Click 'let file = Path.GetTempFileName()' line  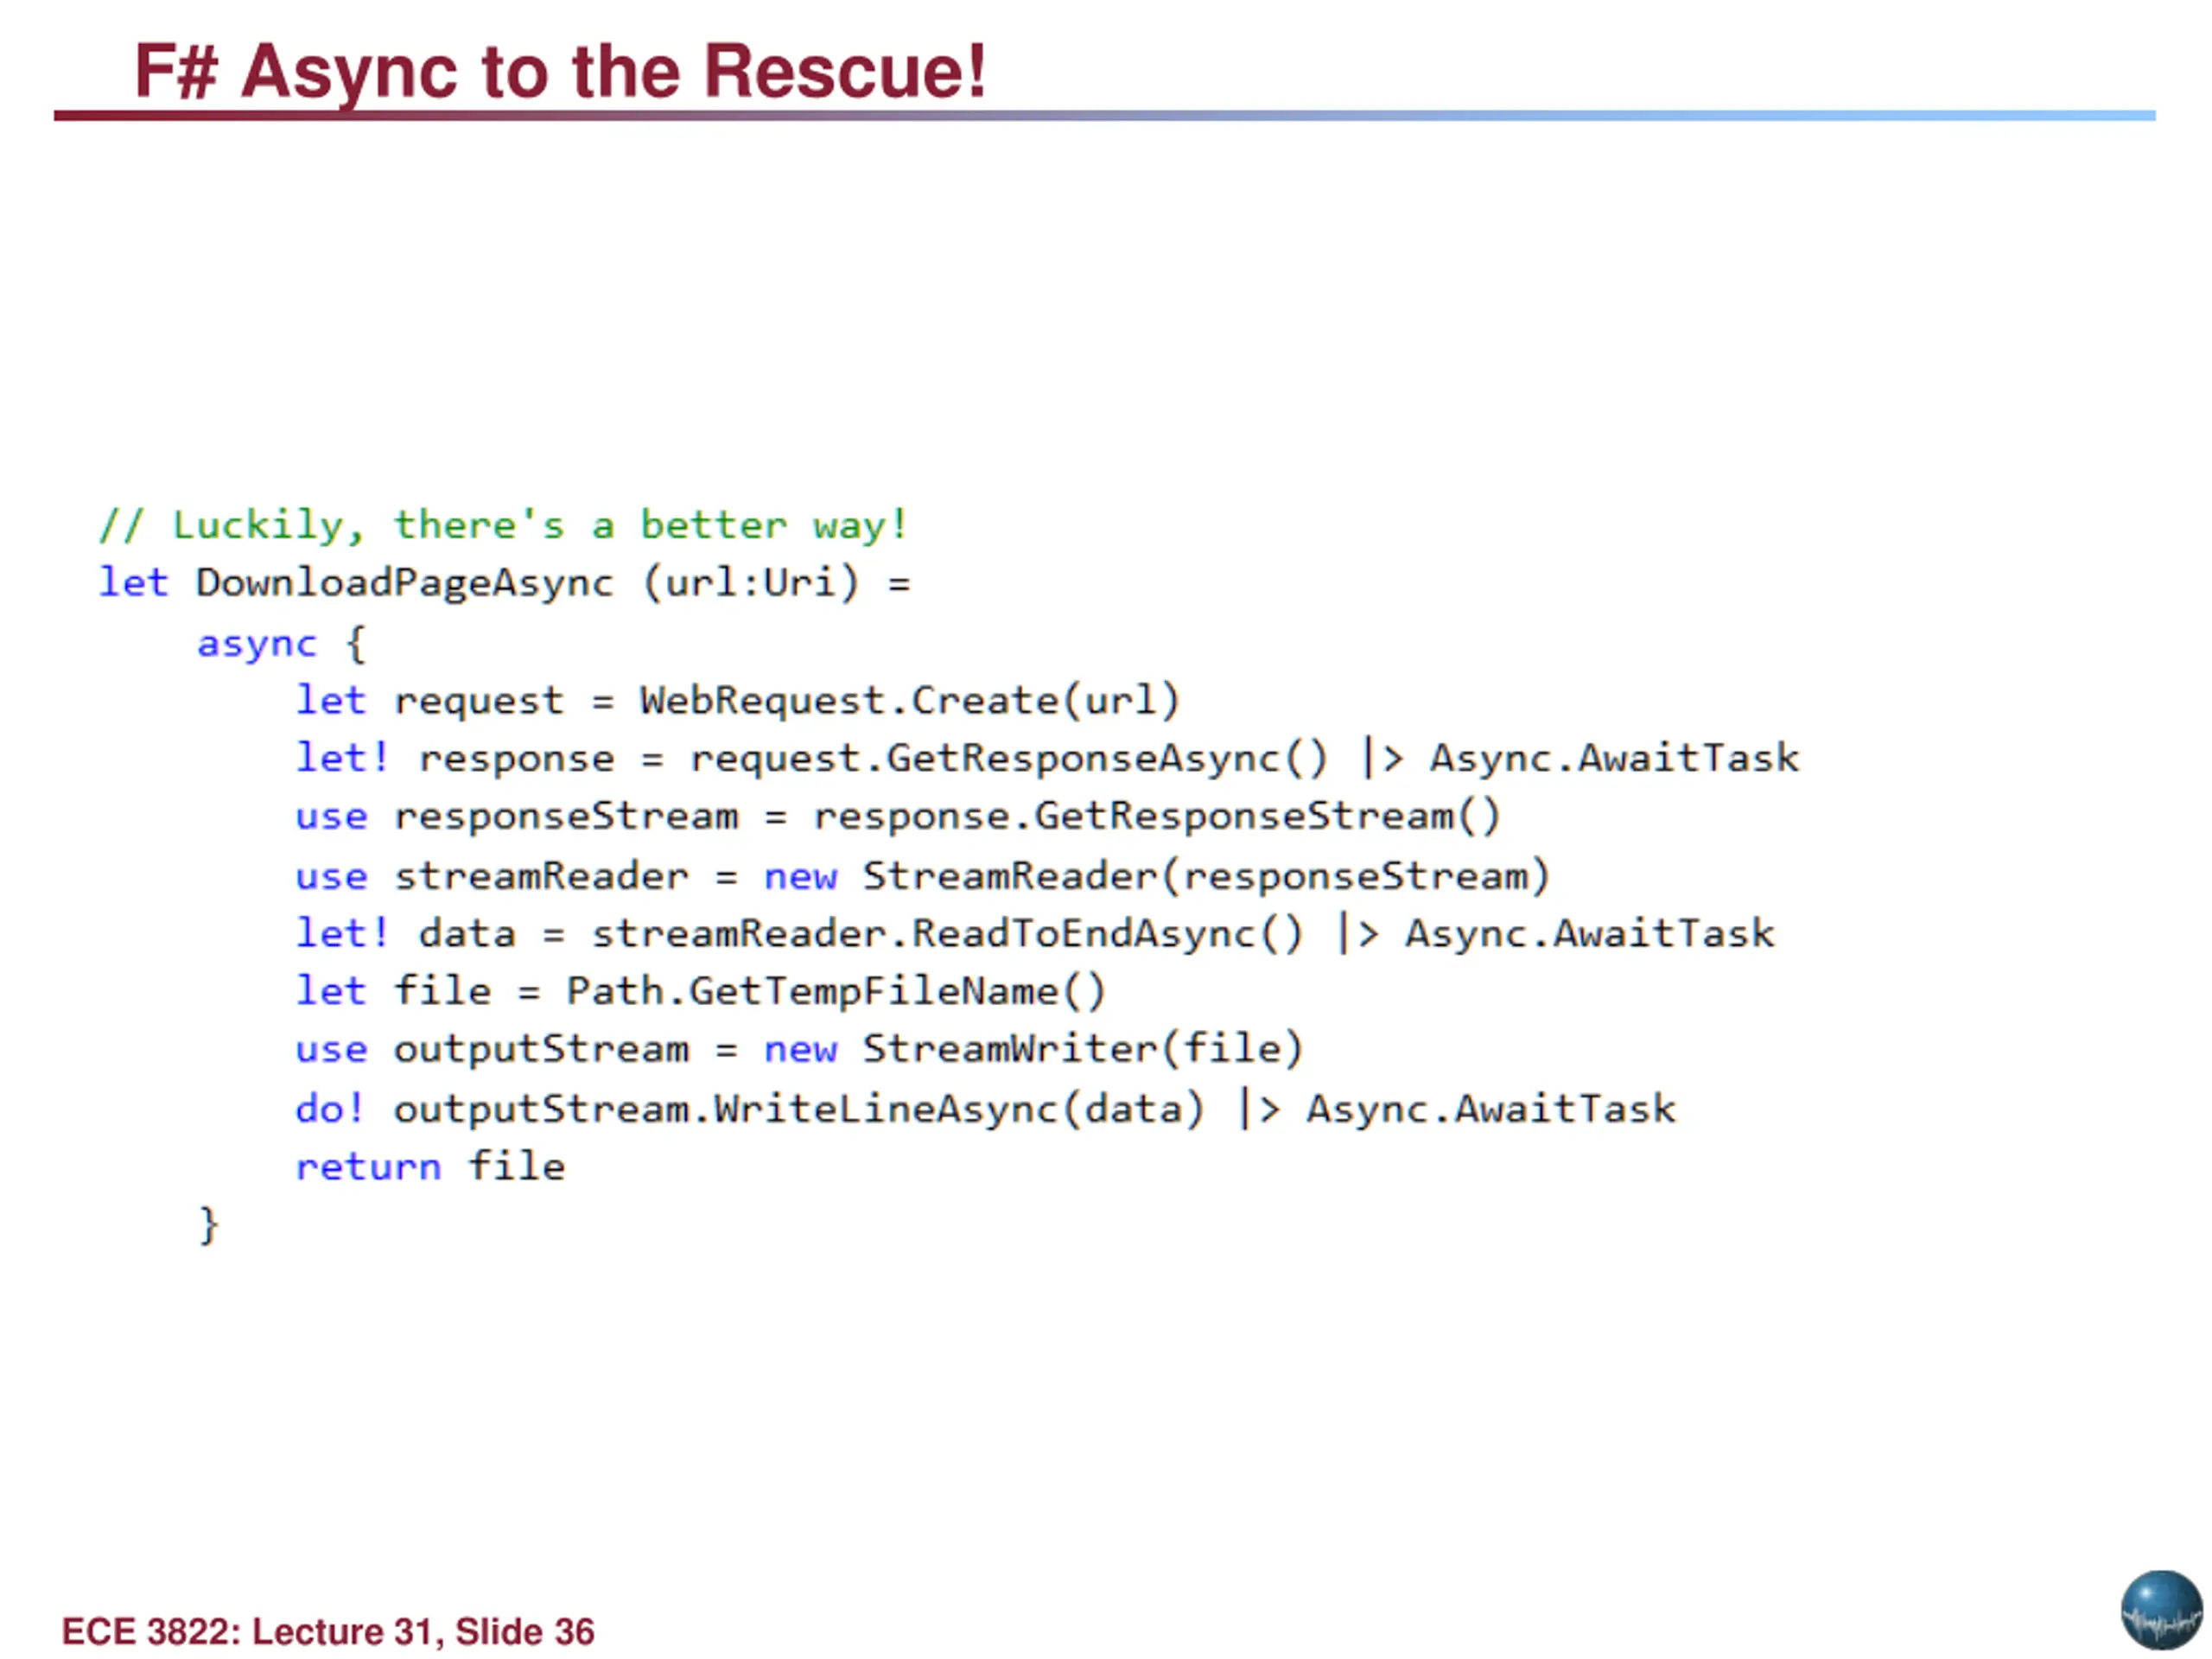point(701,992)
